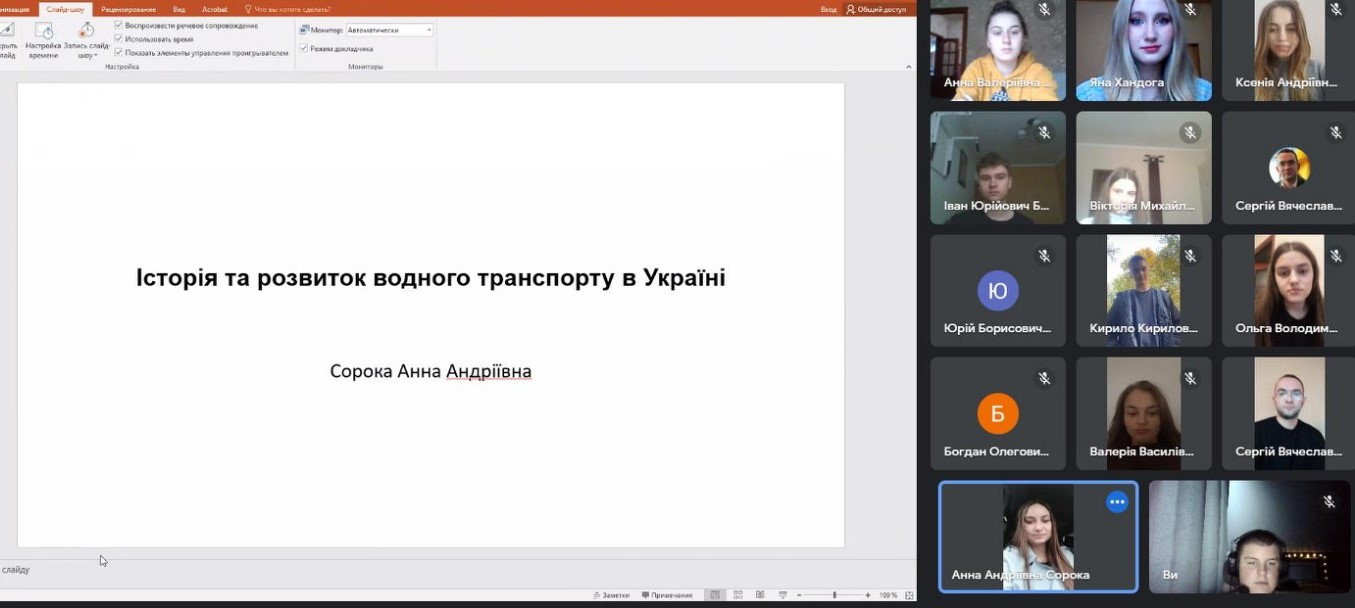The width and height of the screenshot is (1355, 608).
Task: Open the Рецензирование ribbon tab
Action: (128, 9)
